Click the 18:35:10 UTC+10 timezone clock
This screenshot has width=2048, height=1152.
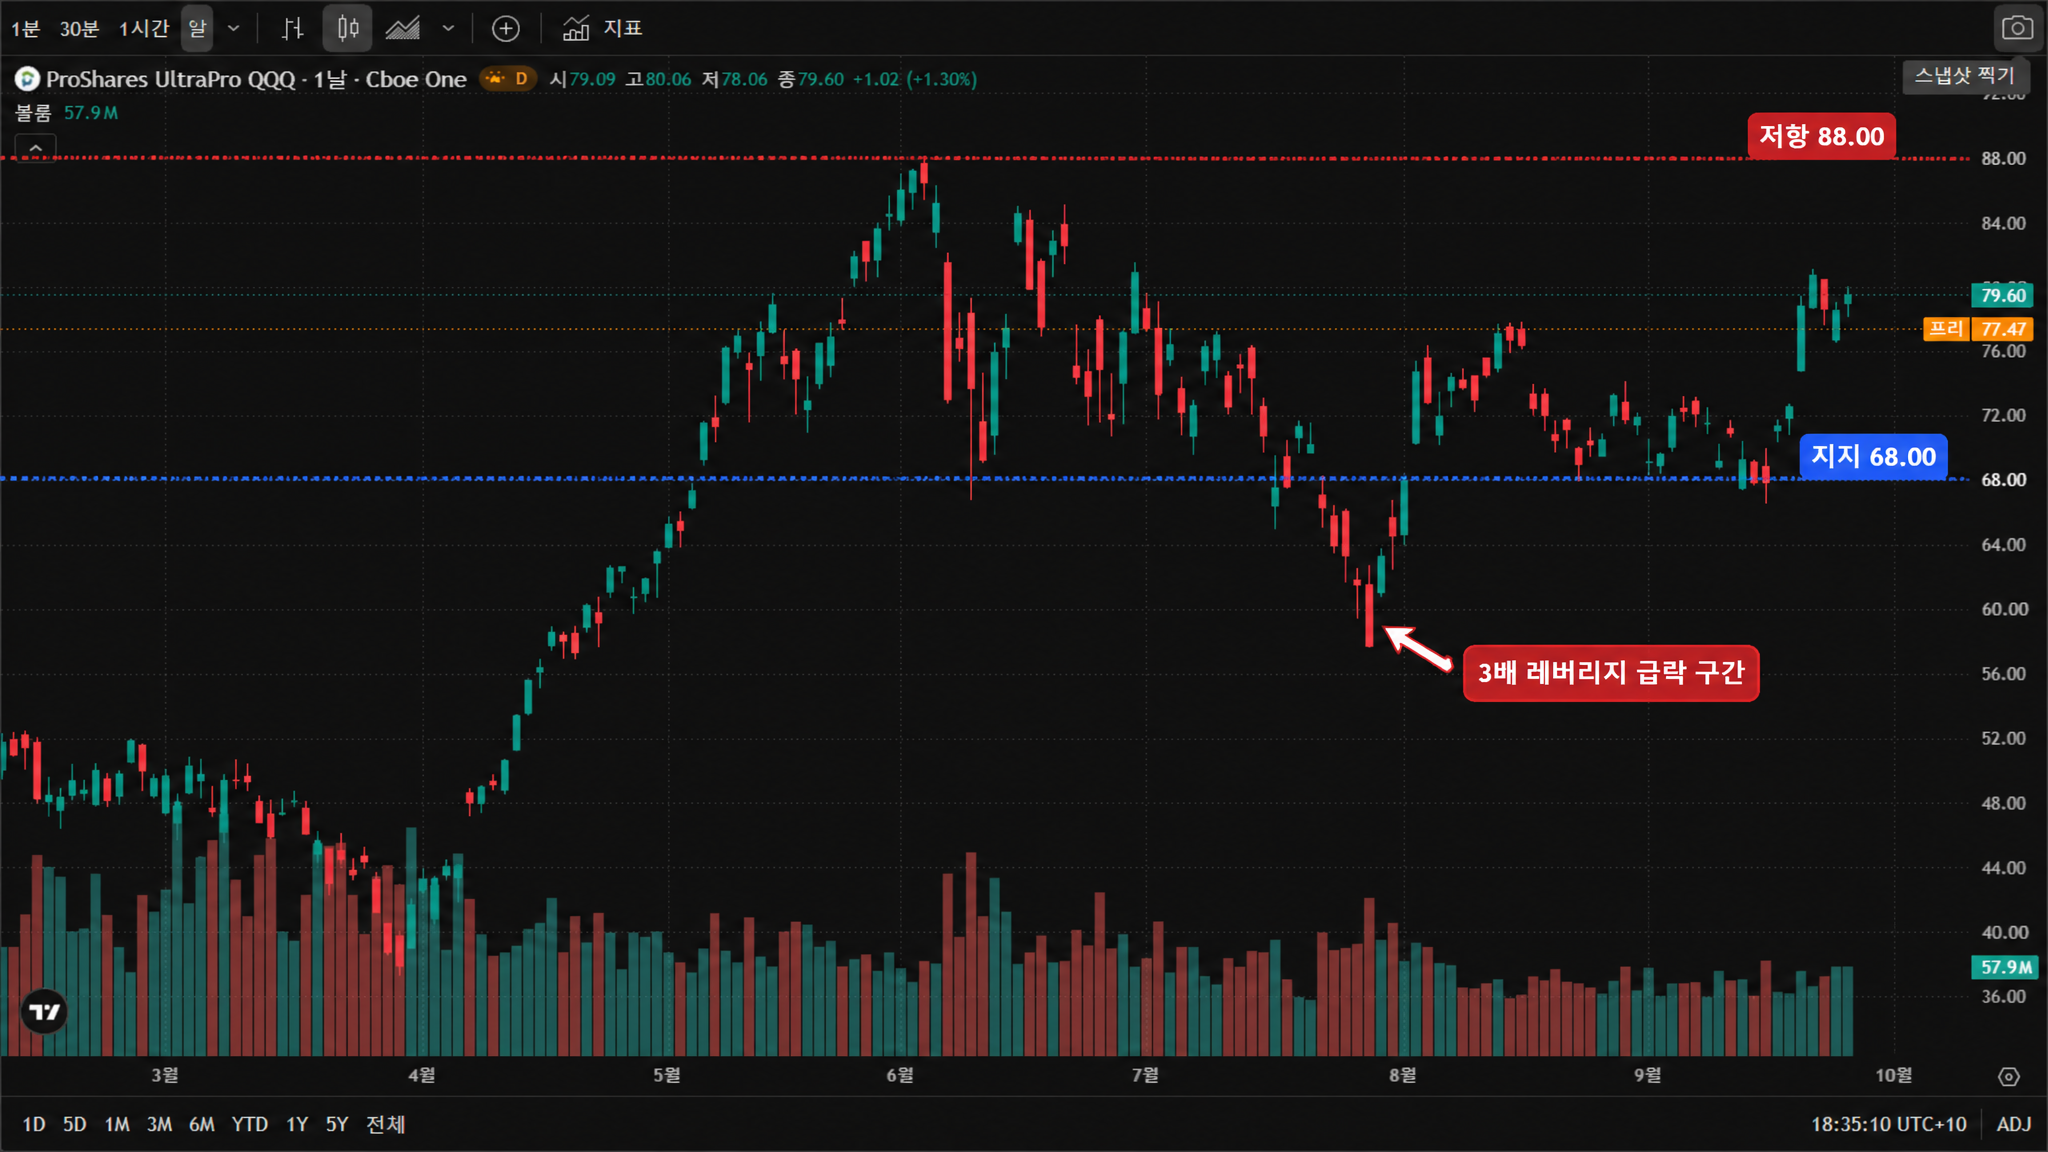coord(1888,1124)
